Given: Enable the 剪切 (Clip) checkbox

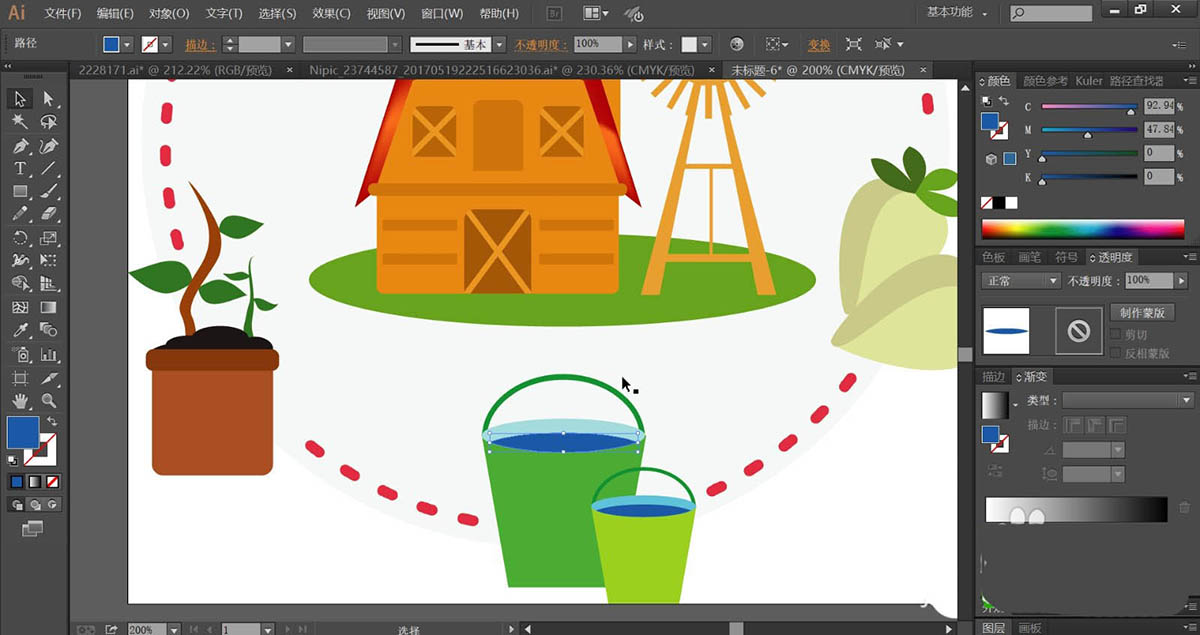Looking at the screenshot, I should click(x=1115, y=335).
